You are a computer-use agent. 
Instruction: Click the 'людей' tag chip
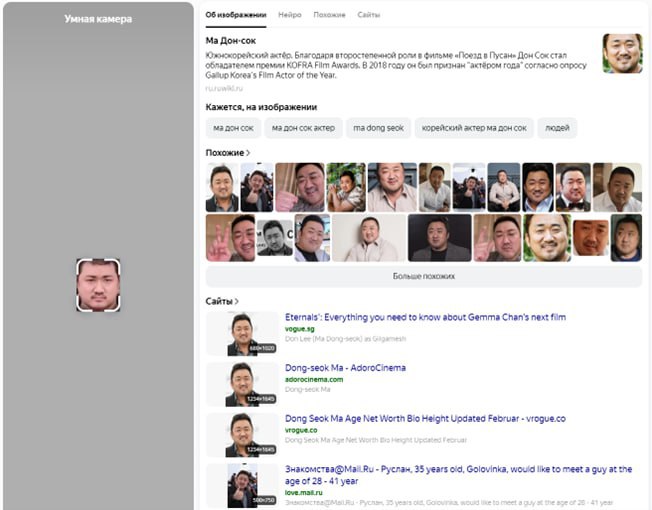click(x=557, y=128)
